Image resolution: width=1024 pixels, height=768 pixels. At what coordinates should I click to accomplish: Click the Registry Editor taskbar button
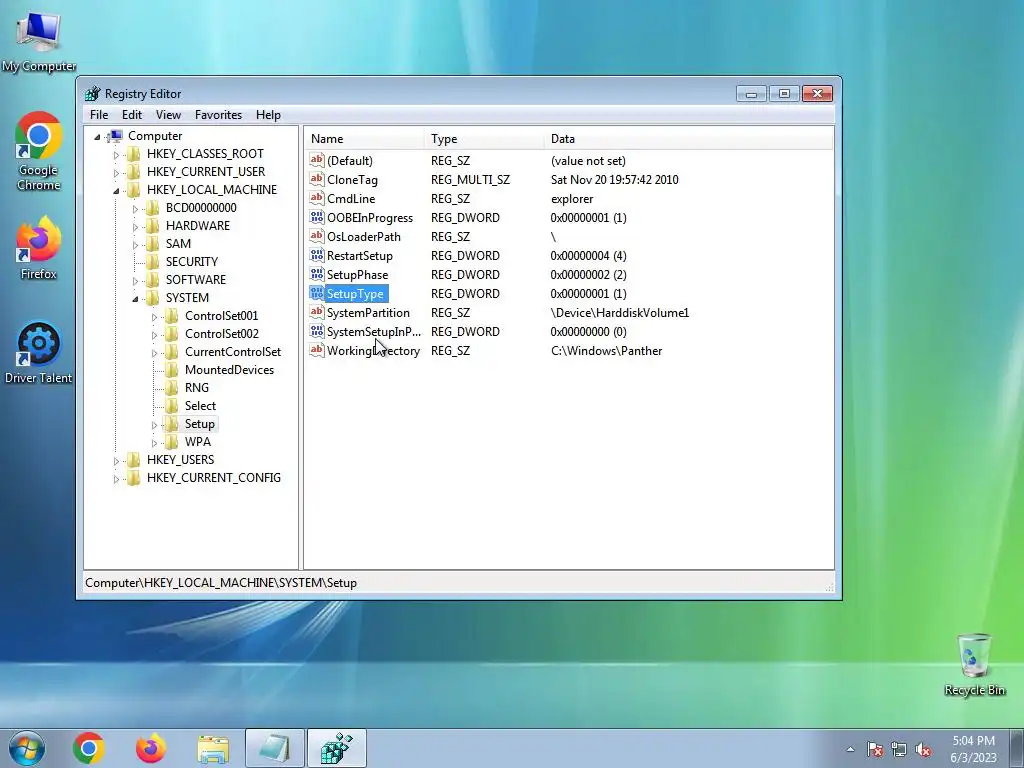click(337, 748)
